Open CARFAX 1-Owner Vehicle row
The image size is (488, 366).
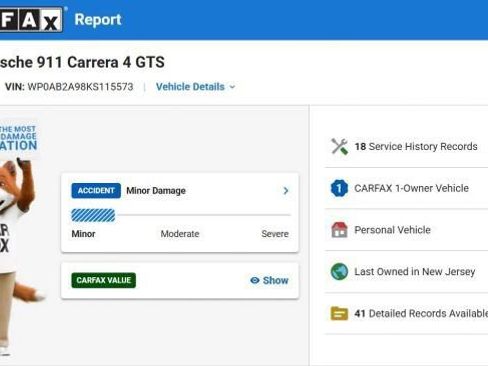(406, 188)
